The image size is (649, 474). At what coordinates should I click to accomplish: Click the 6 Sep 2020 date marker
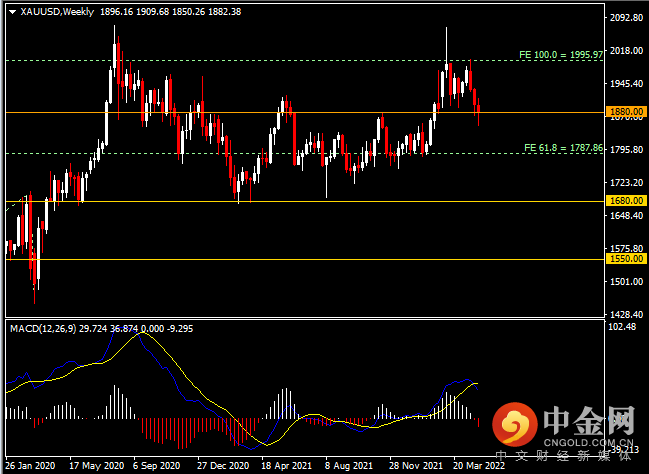tap(156, 466)
